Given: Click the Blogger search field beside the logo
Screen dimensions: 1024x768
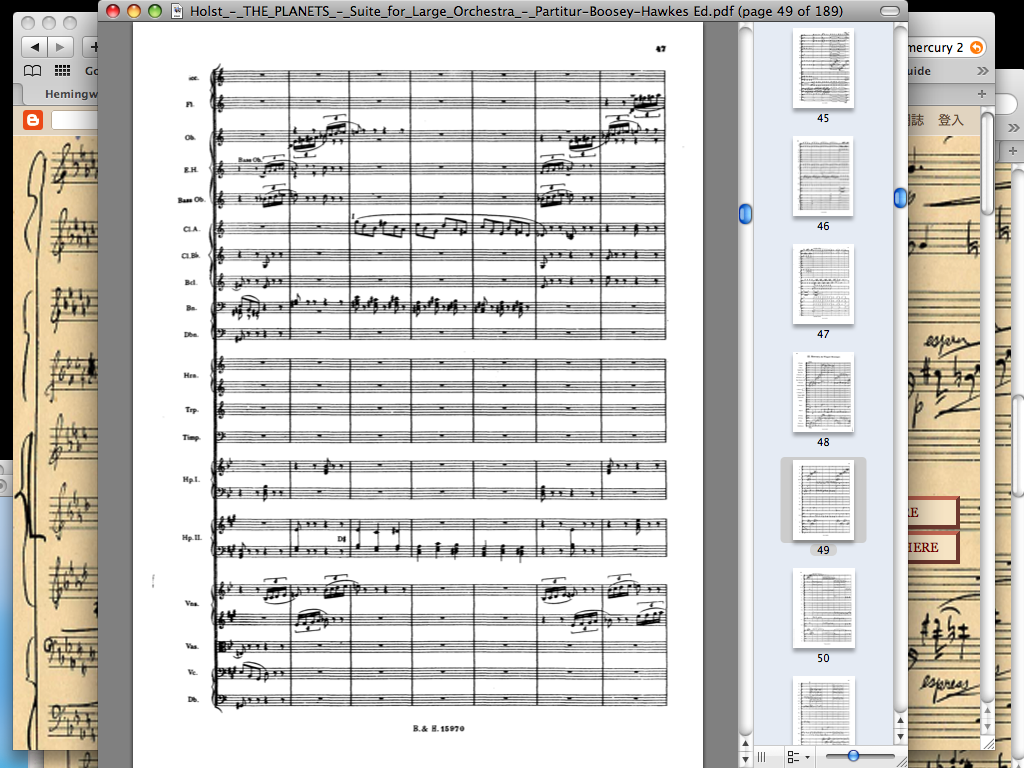Looking at the screenshot, I should click(74, 120).
